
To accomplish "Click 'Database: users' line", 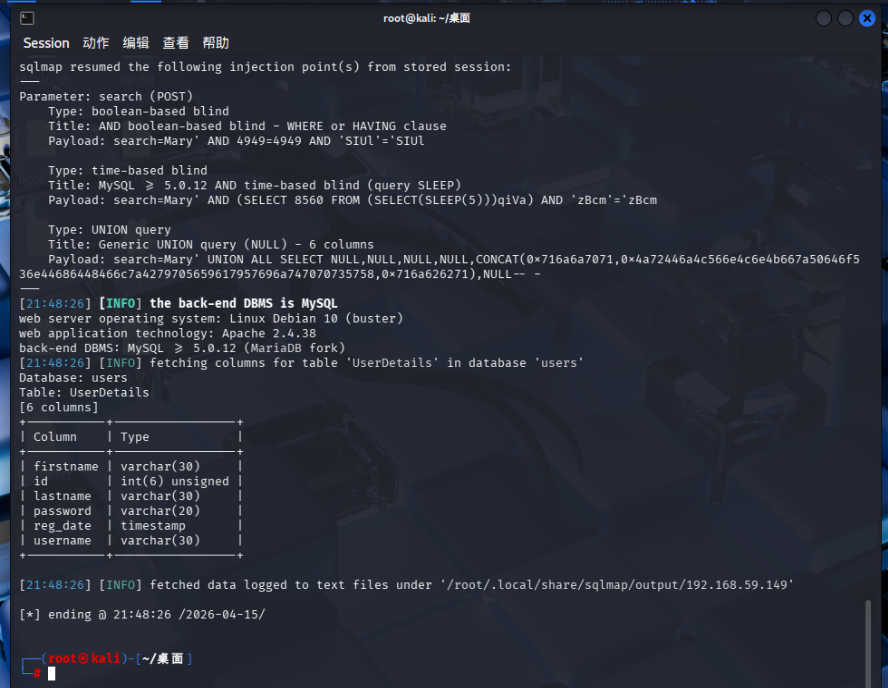I will tap(73, 378).
